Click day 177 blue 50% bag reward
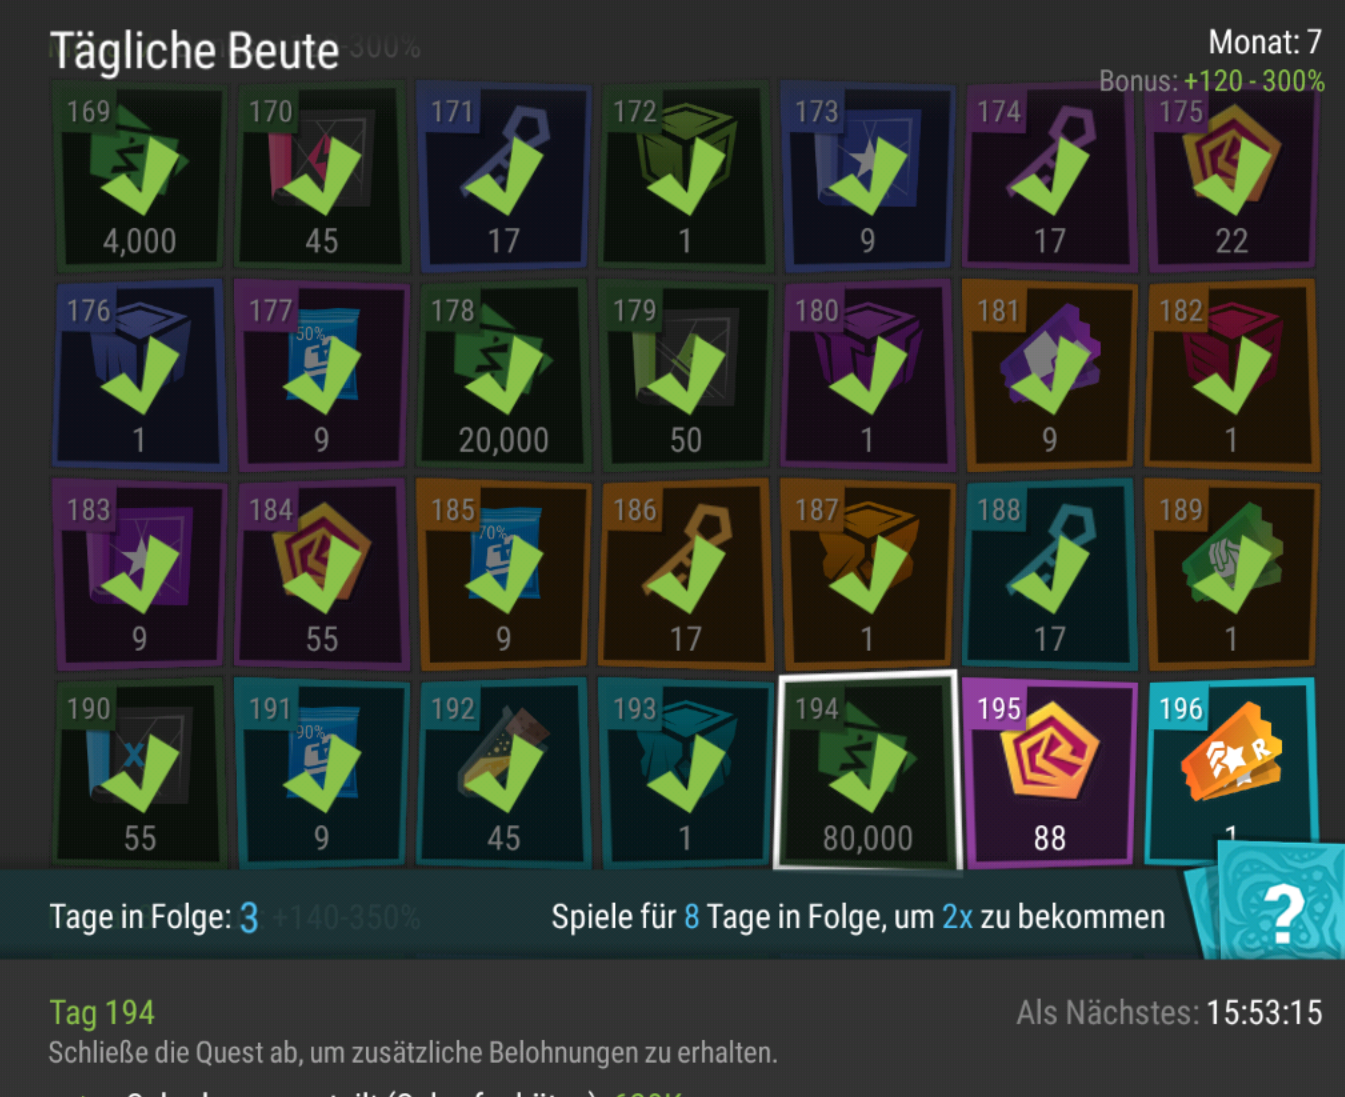Image resolution: width=1345 pixels, height=1097 pixels. [x=322, y=376]
